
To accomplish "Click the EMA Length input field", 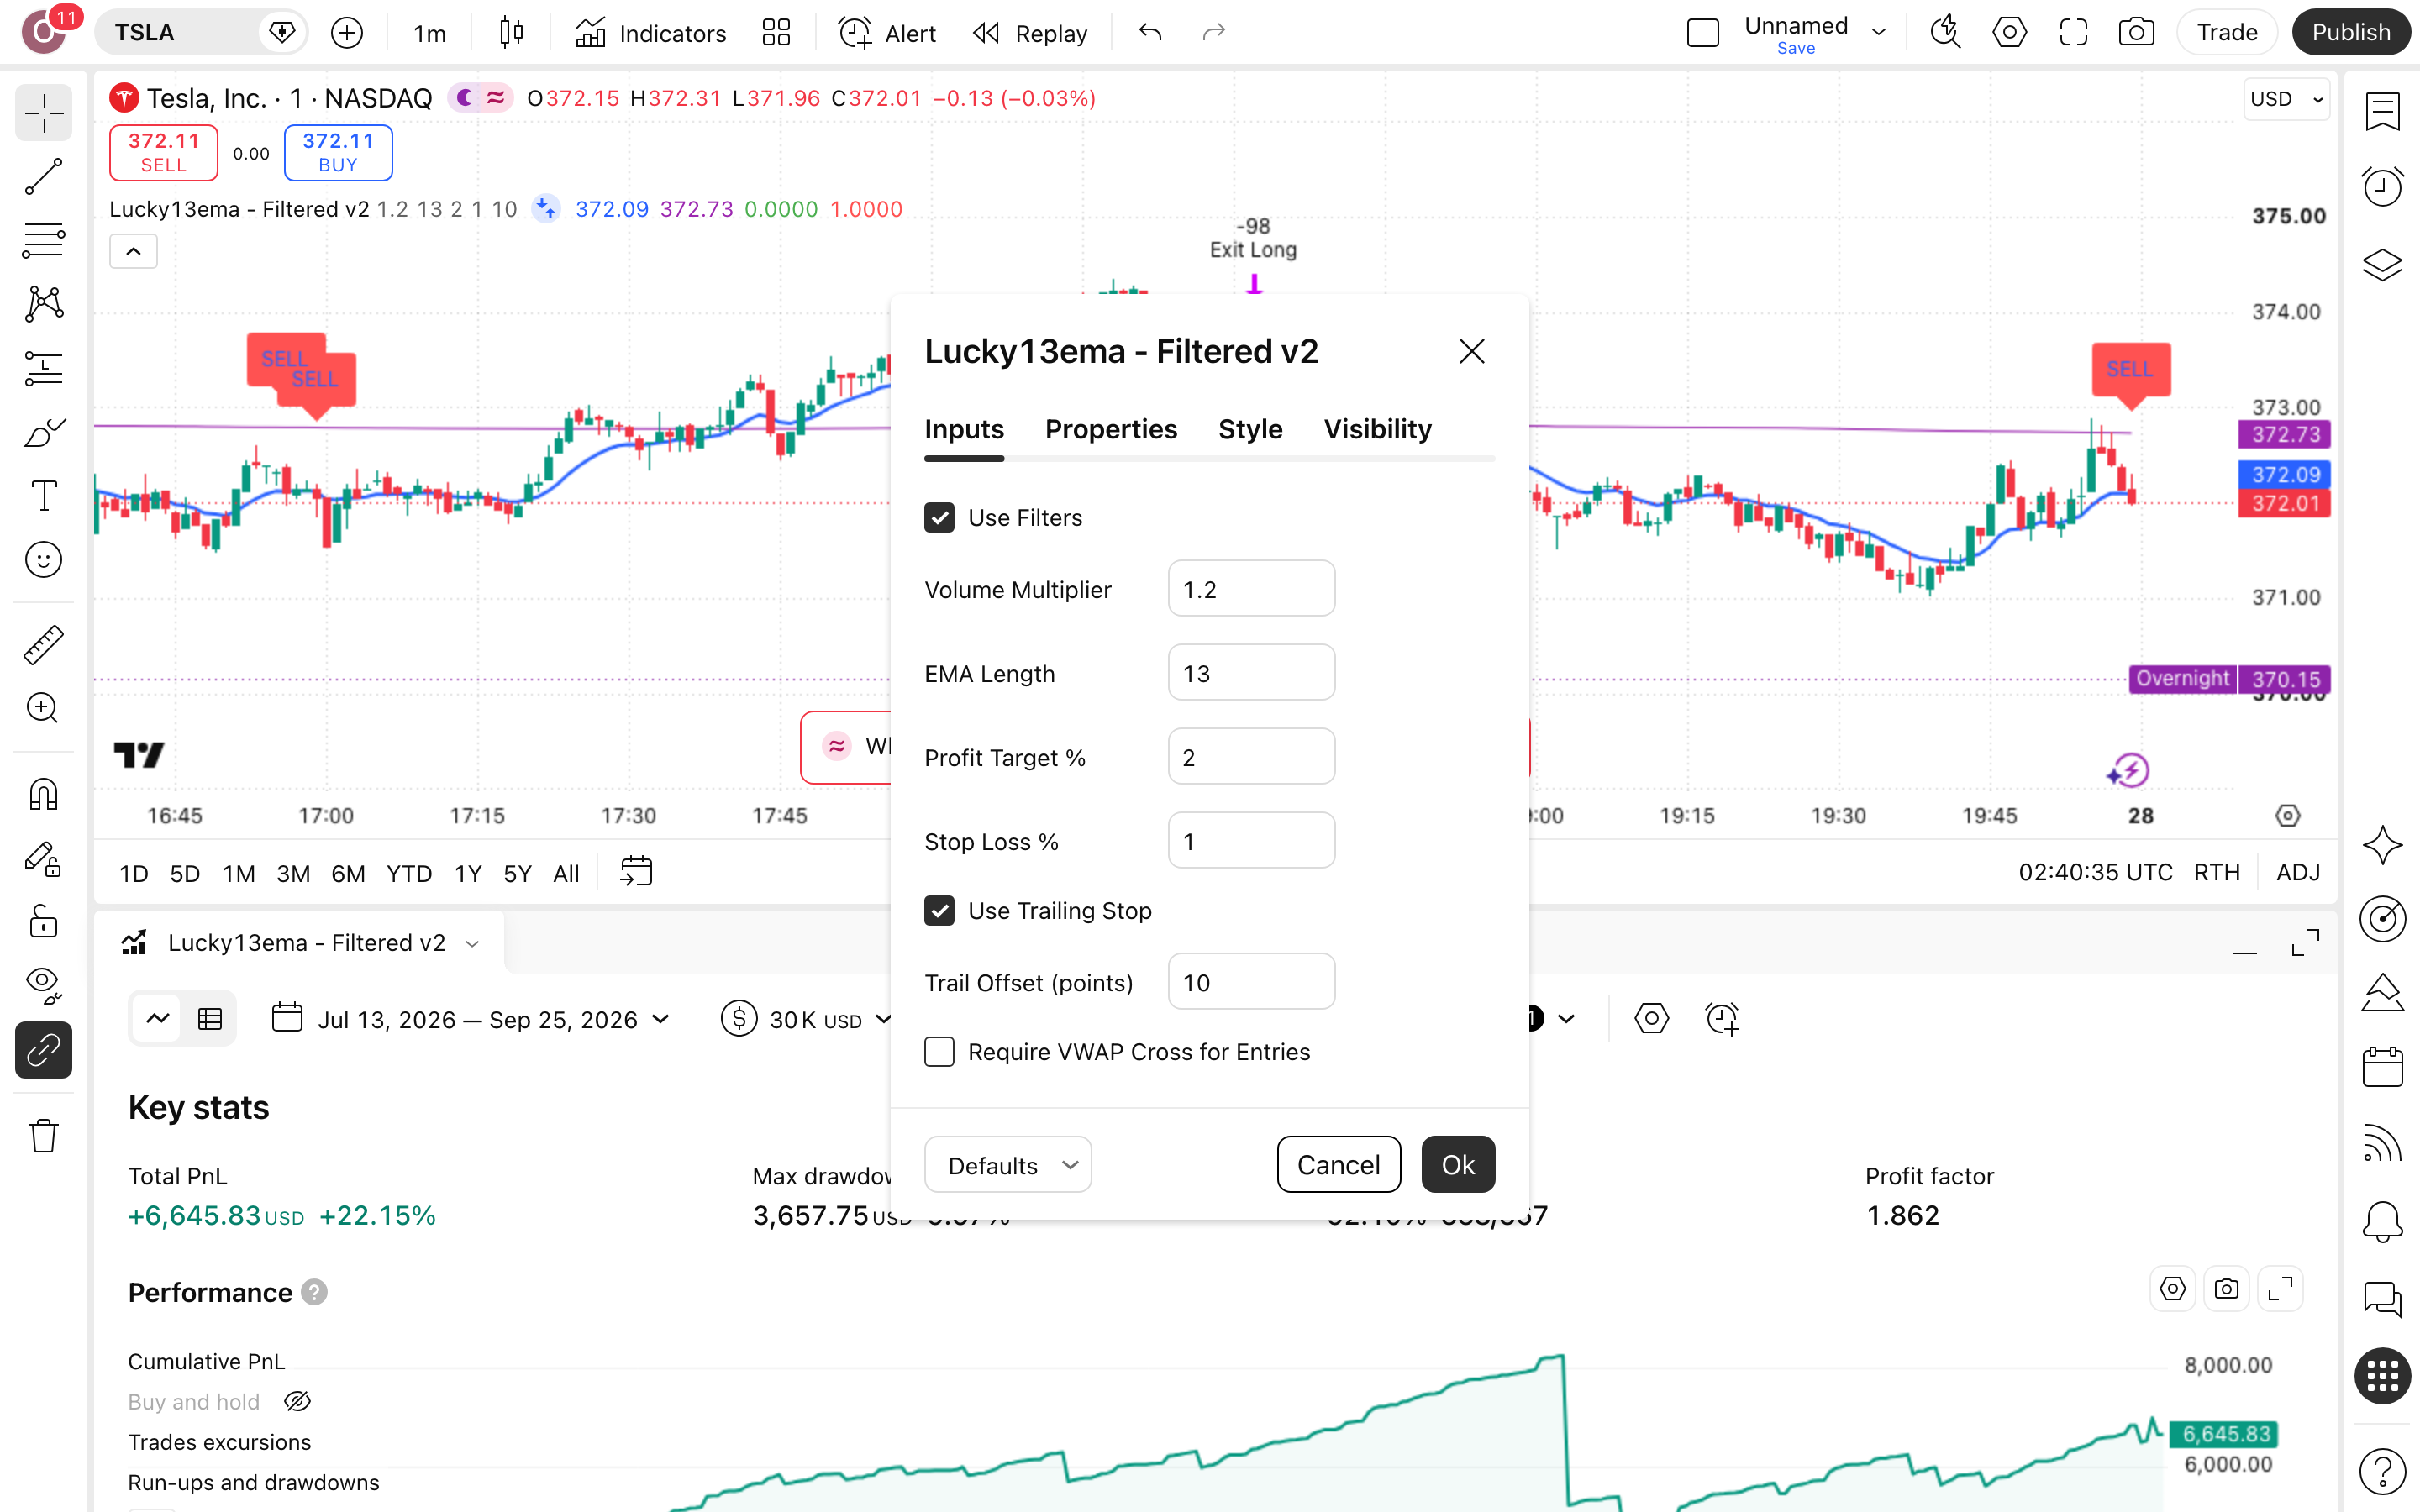I will [1251, 672].
